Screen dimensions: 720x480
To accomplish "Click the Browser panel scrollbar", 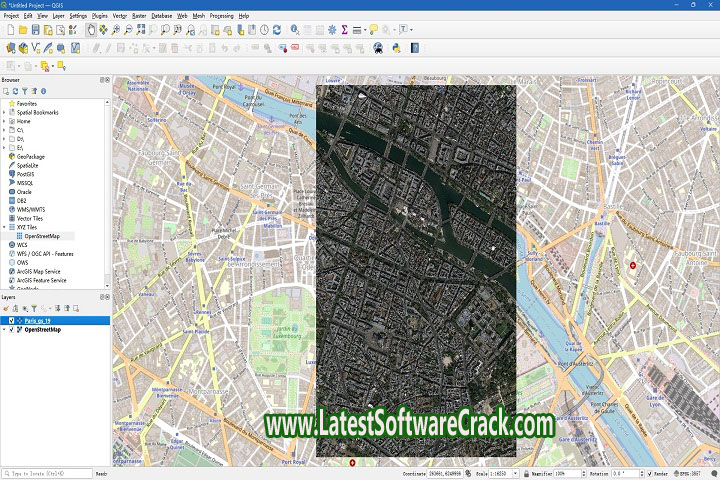I will point(107,193).
